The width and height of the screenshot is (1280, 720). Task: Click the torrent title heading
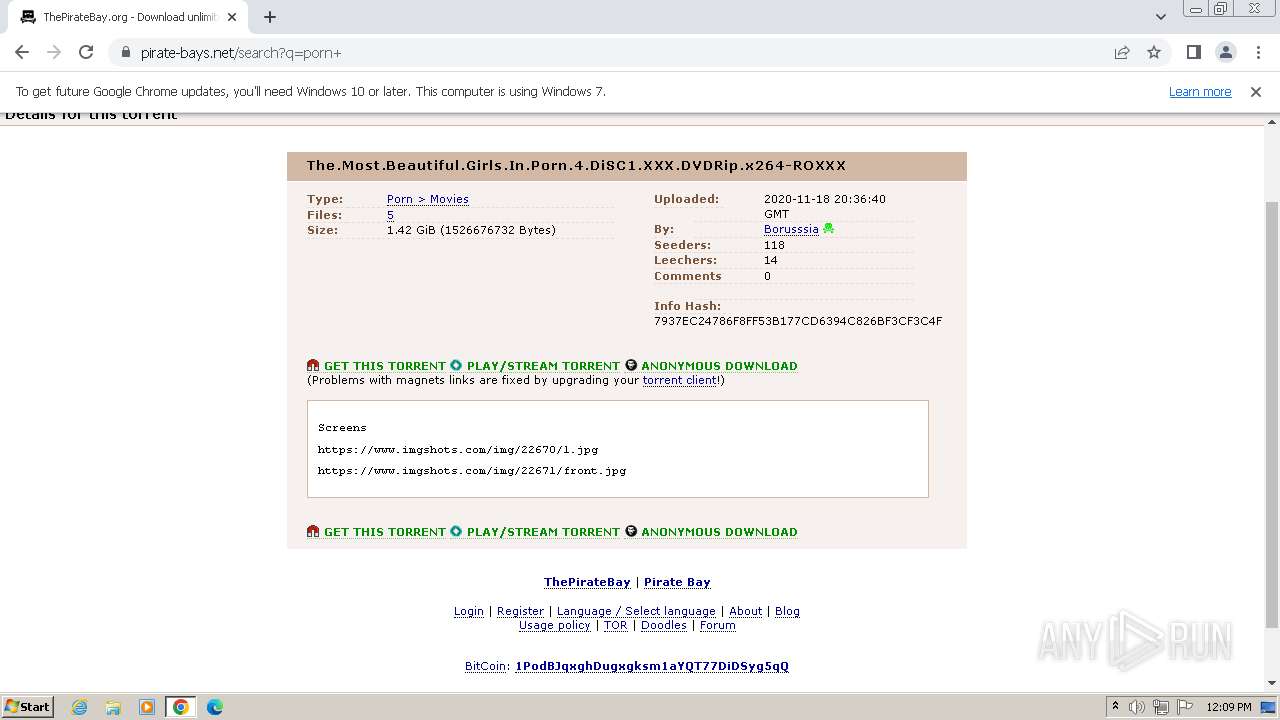click(576, 166)
